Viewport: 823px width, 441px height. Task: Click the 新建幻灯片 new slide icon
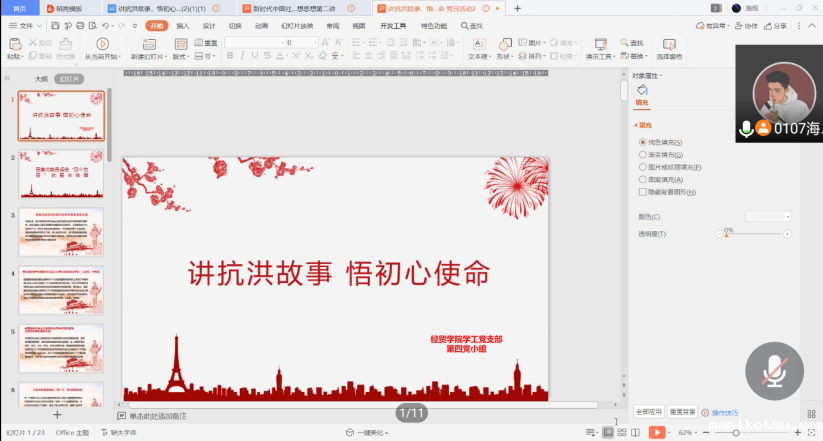(149, 44)
